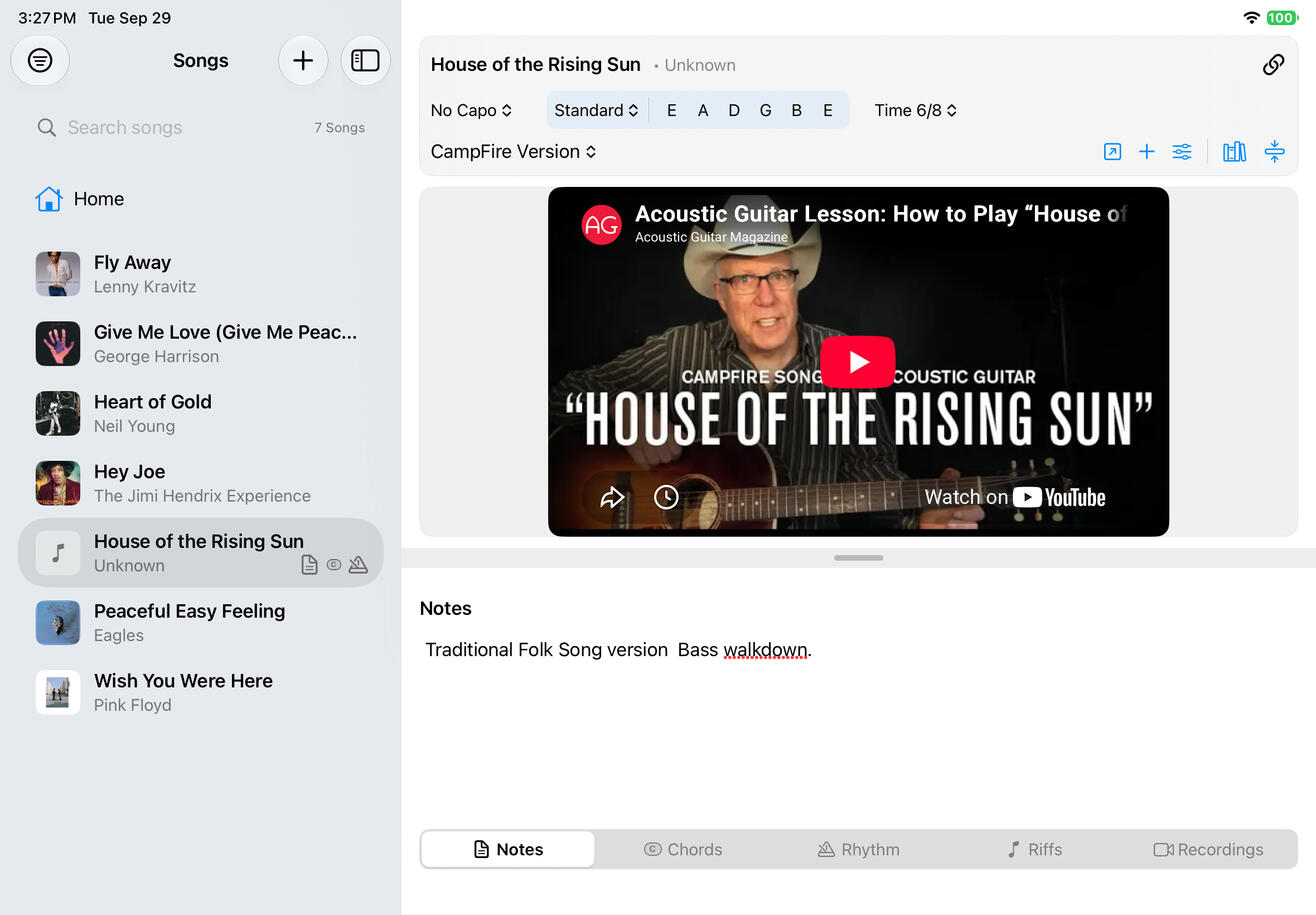1316x915 pixels.
Task: Click Watch on YouTube link
Action: [x=1015, y=497]
